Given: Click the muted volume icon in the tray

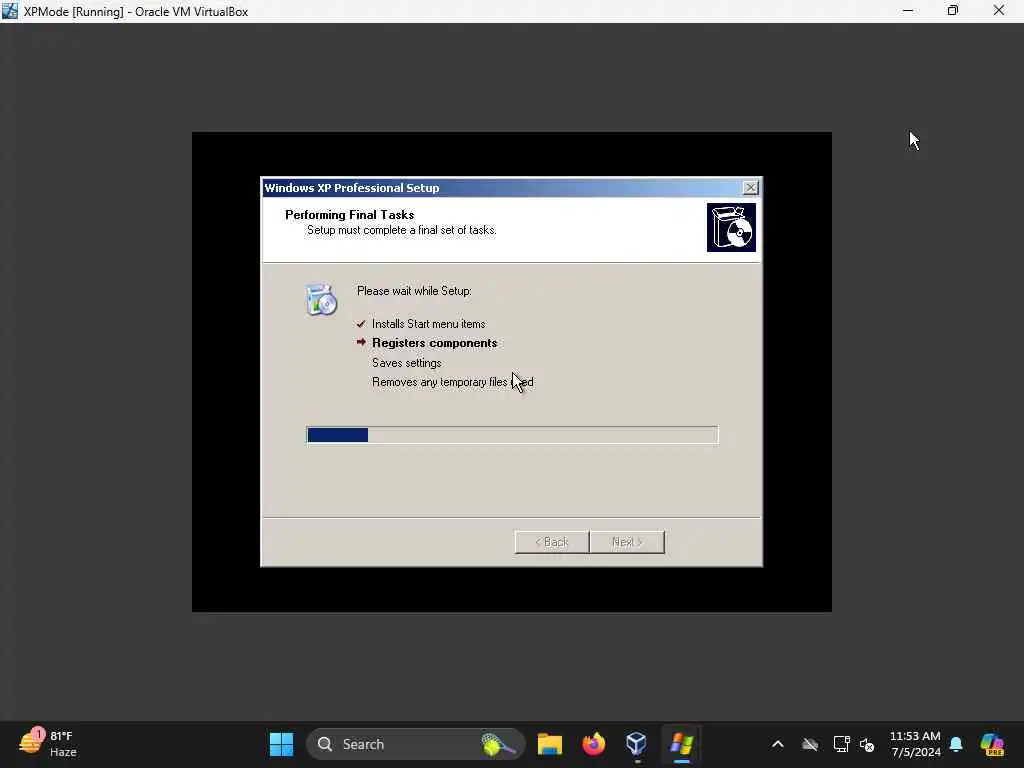Looking at the screenshot, I should 867,744.
